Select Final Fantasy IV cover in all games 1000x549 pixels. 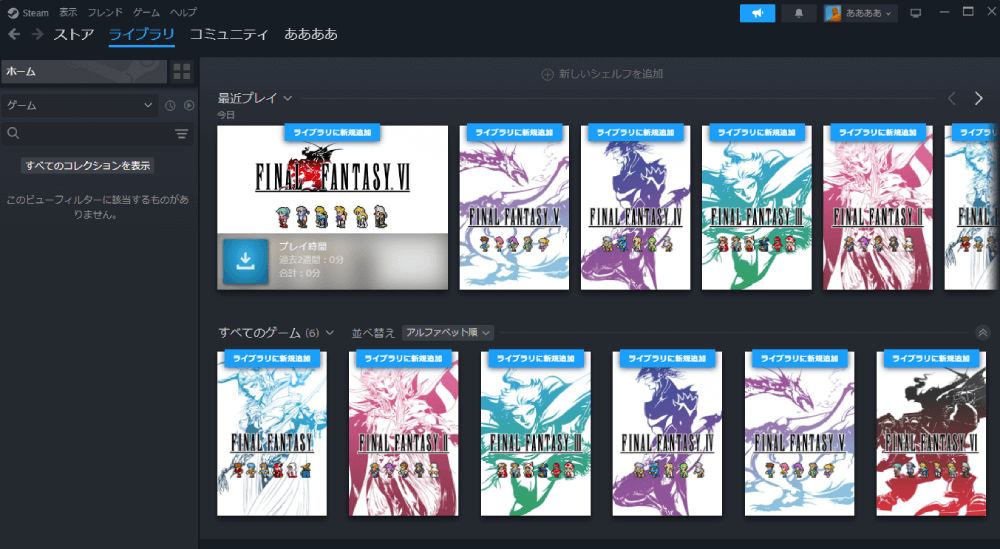click(667, 434)
